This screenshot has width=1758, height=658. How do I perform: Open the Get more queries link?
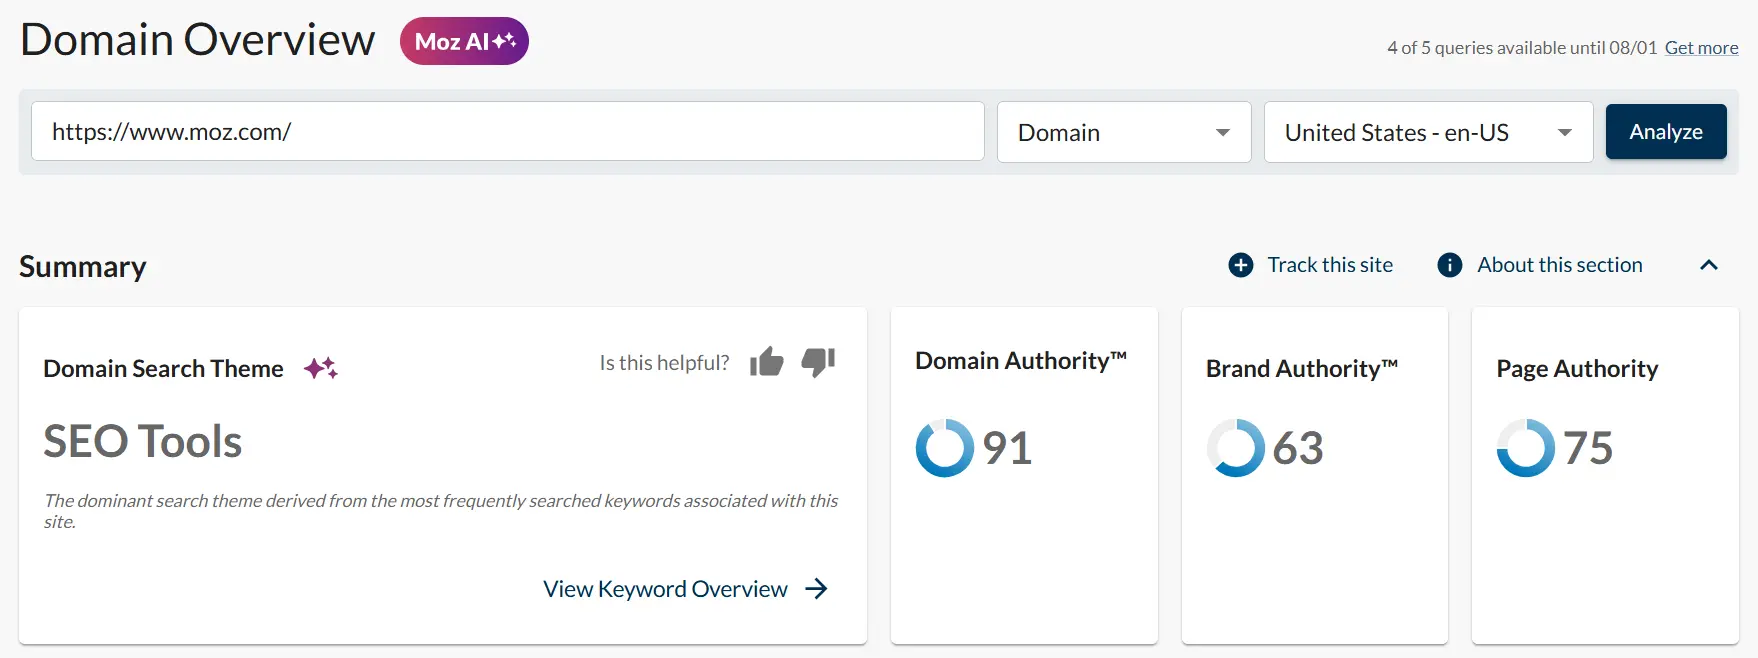1701,48
